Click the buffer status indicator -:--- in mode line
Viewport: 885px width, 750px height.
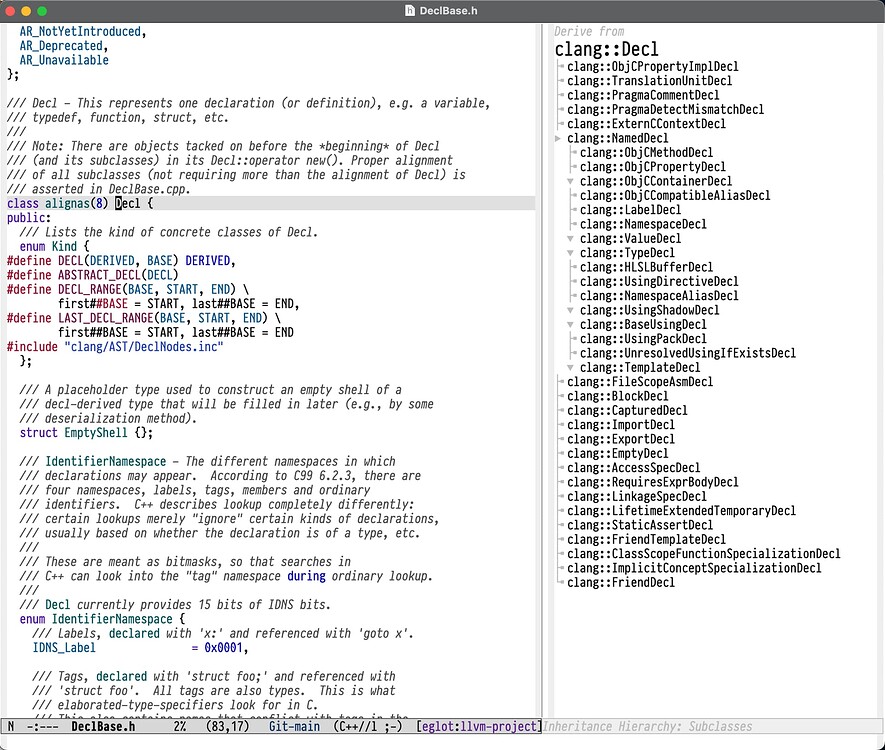(34, 727)
